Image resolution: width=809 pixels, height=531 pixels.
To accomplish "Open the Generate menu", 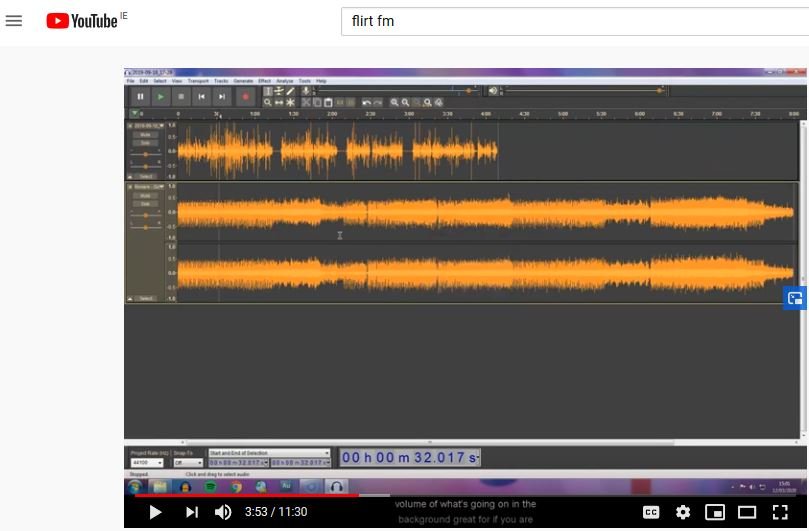I will 243,81.
